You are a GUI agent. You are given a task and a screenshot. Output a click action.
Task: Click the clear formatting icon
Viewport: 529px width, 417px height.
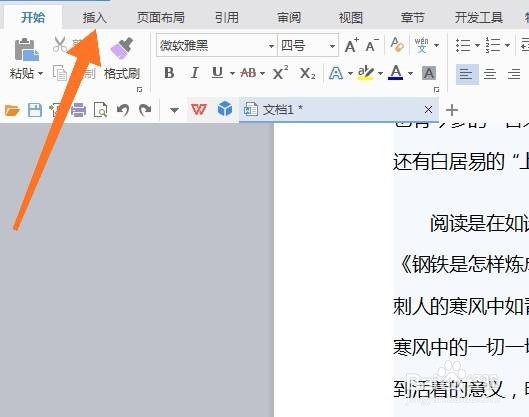(397, 45)
